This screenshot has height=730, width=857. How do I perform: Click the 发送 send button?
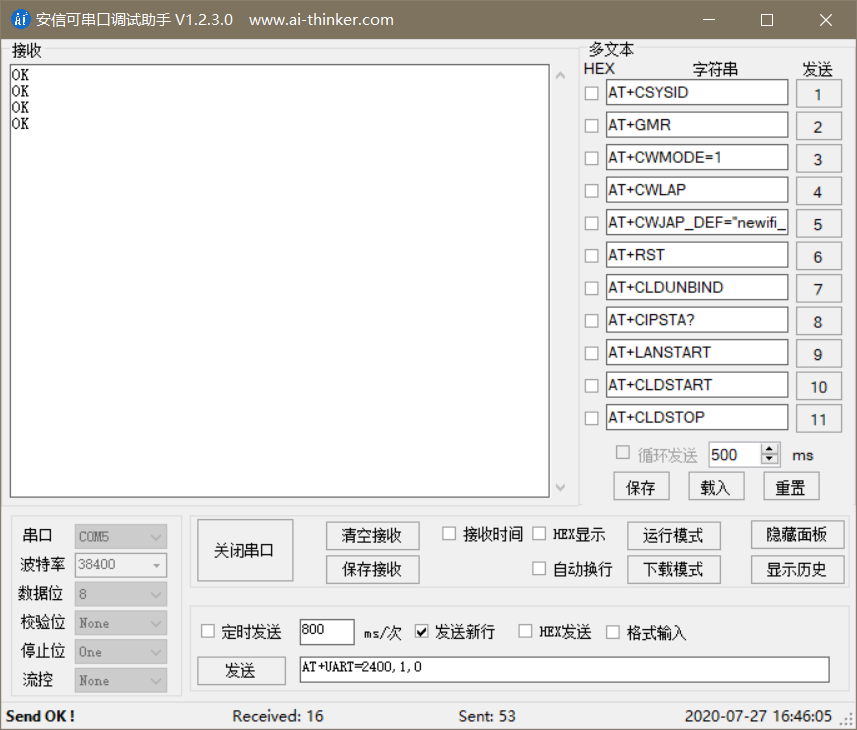[x=241, y=670]
